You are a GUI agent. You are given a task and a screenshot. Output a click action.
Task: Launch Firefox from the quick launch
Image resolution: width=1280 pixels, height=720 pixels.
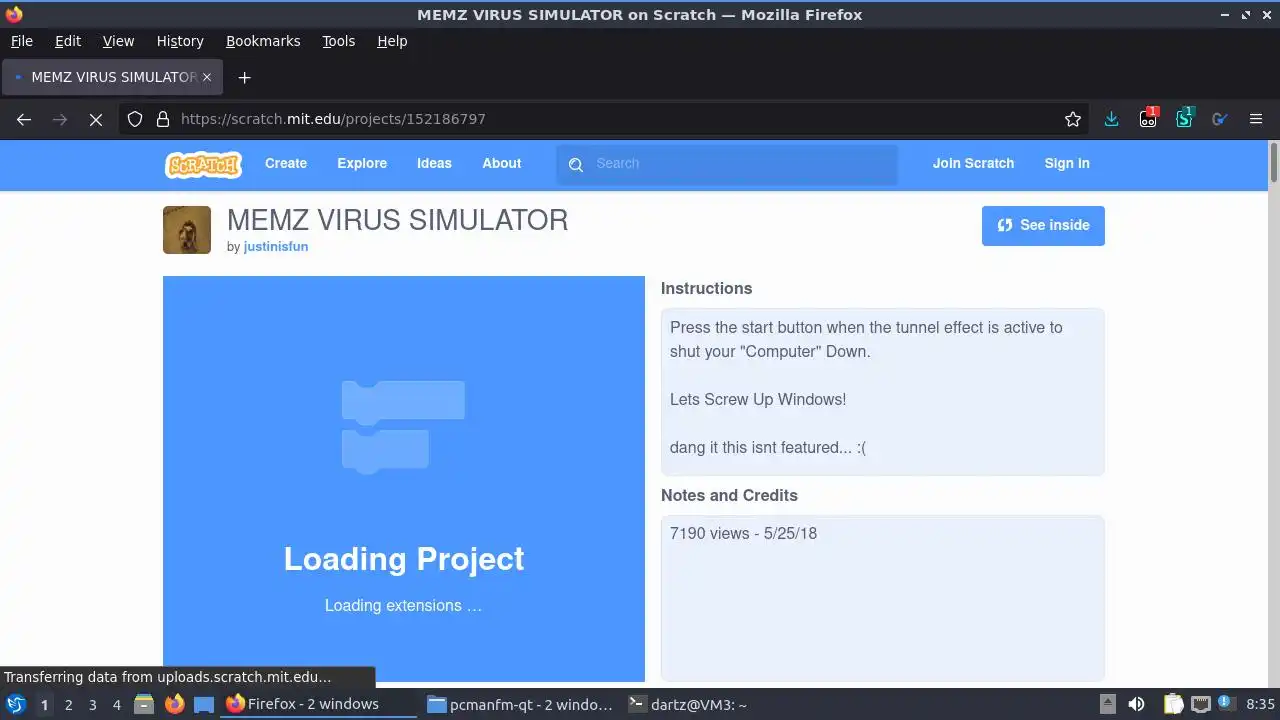[174, 705]
